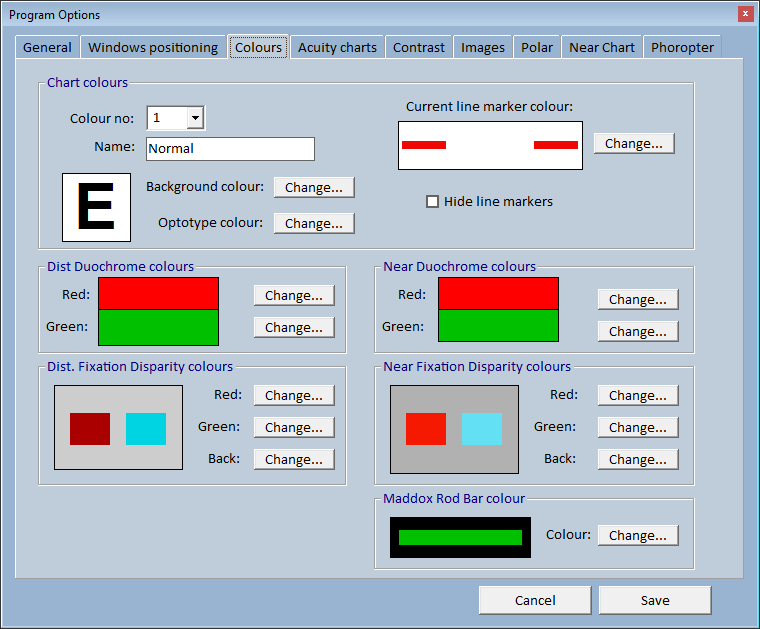Switch to the Contrast tab

[x=418, y=47]
